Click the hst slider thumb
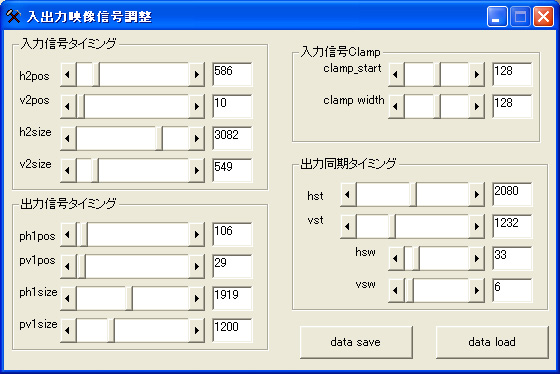 (413, 194)
